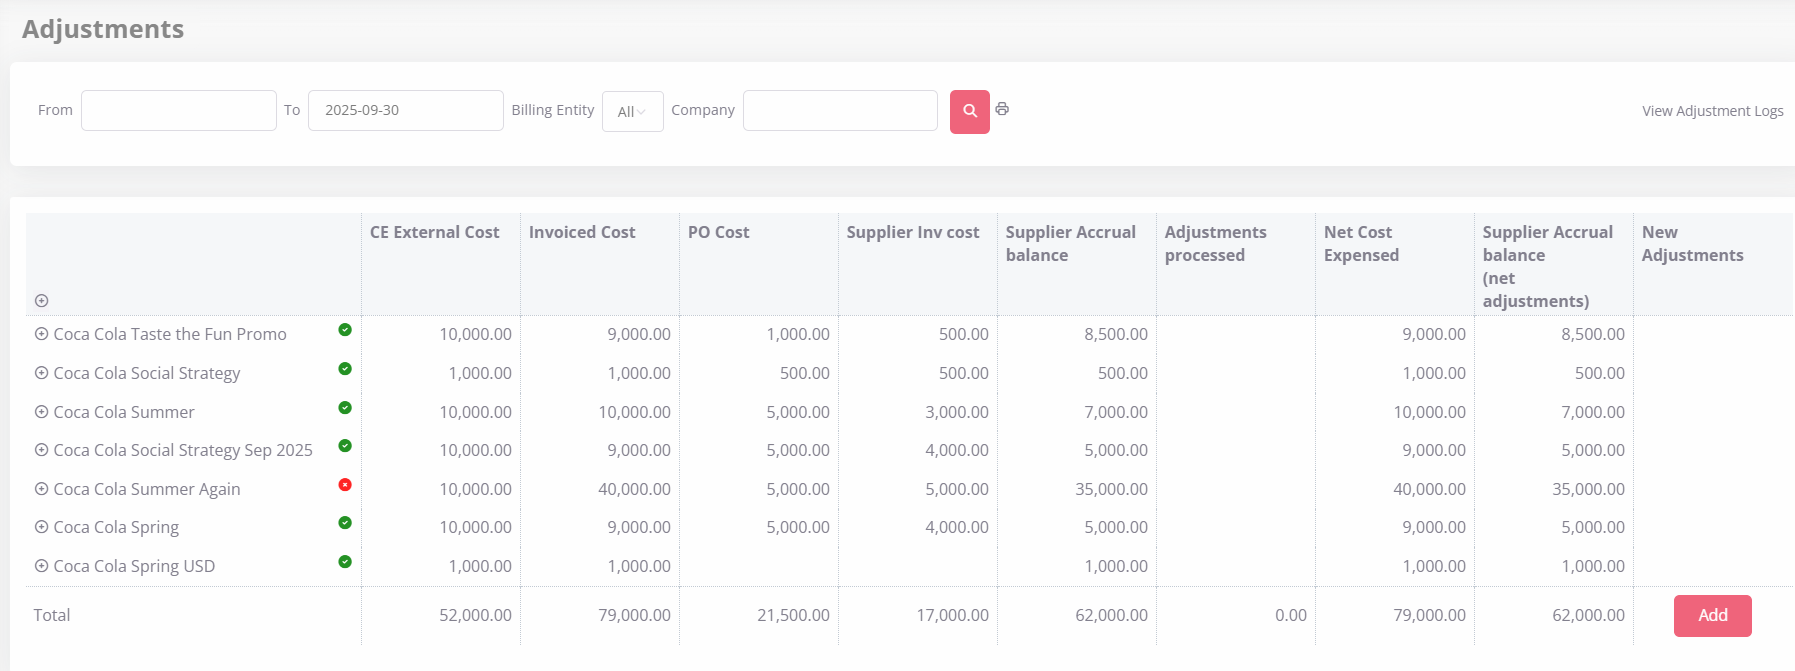The image size is (1795, 671).
Task: Click total Supplier Inv cost 17,000.00
Action: point(952,615)
